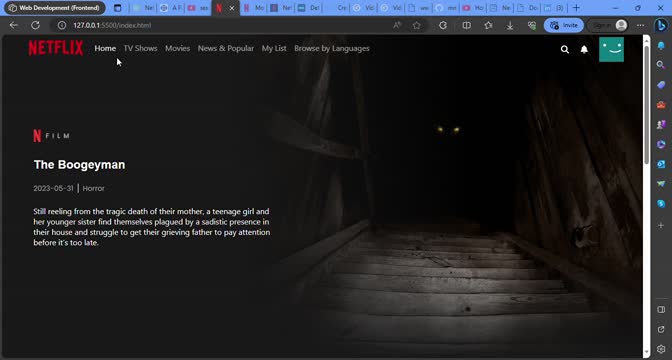
Task: Open the Read aloud icon in address bar
Action: (x=397, y=25)
